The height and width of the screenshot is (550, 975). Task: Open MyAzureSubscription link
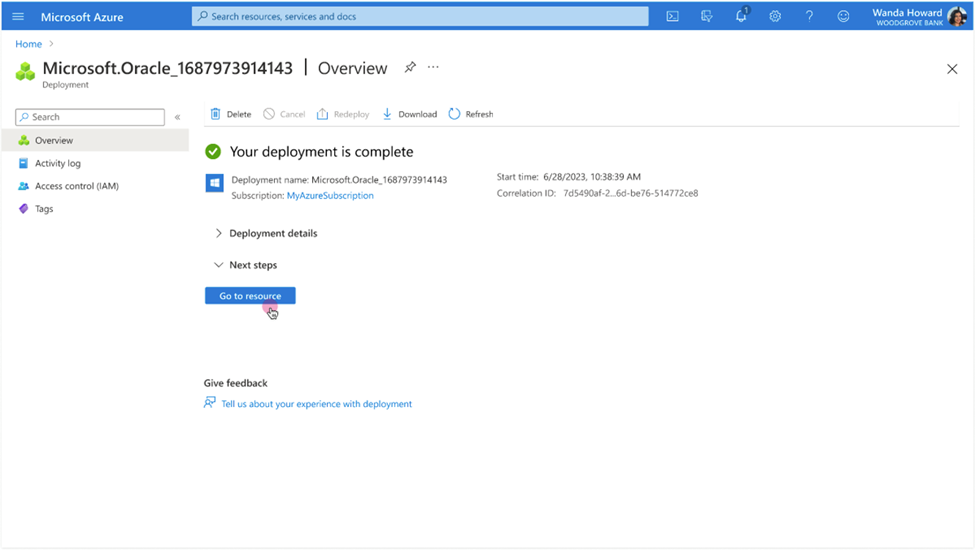[330, 196]
